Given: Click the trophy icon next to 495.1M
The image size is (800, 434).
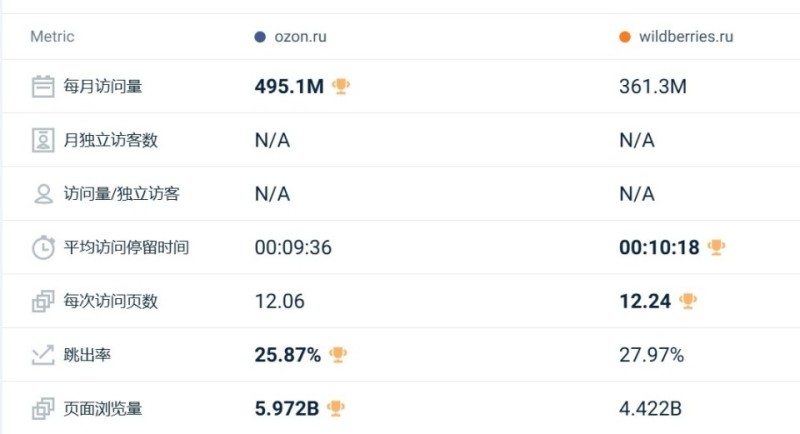Looking at the screenshot, I should pyautogui.click(x=341, y=86).
